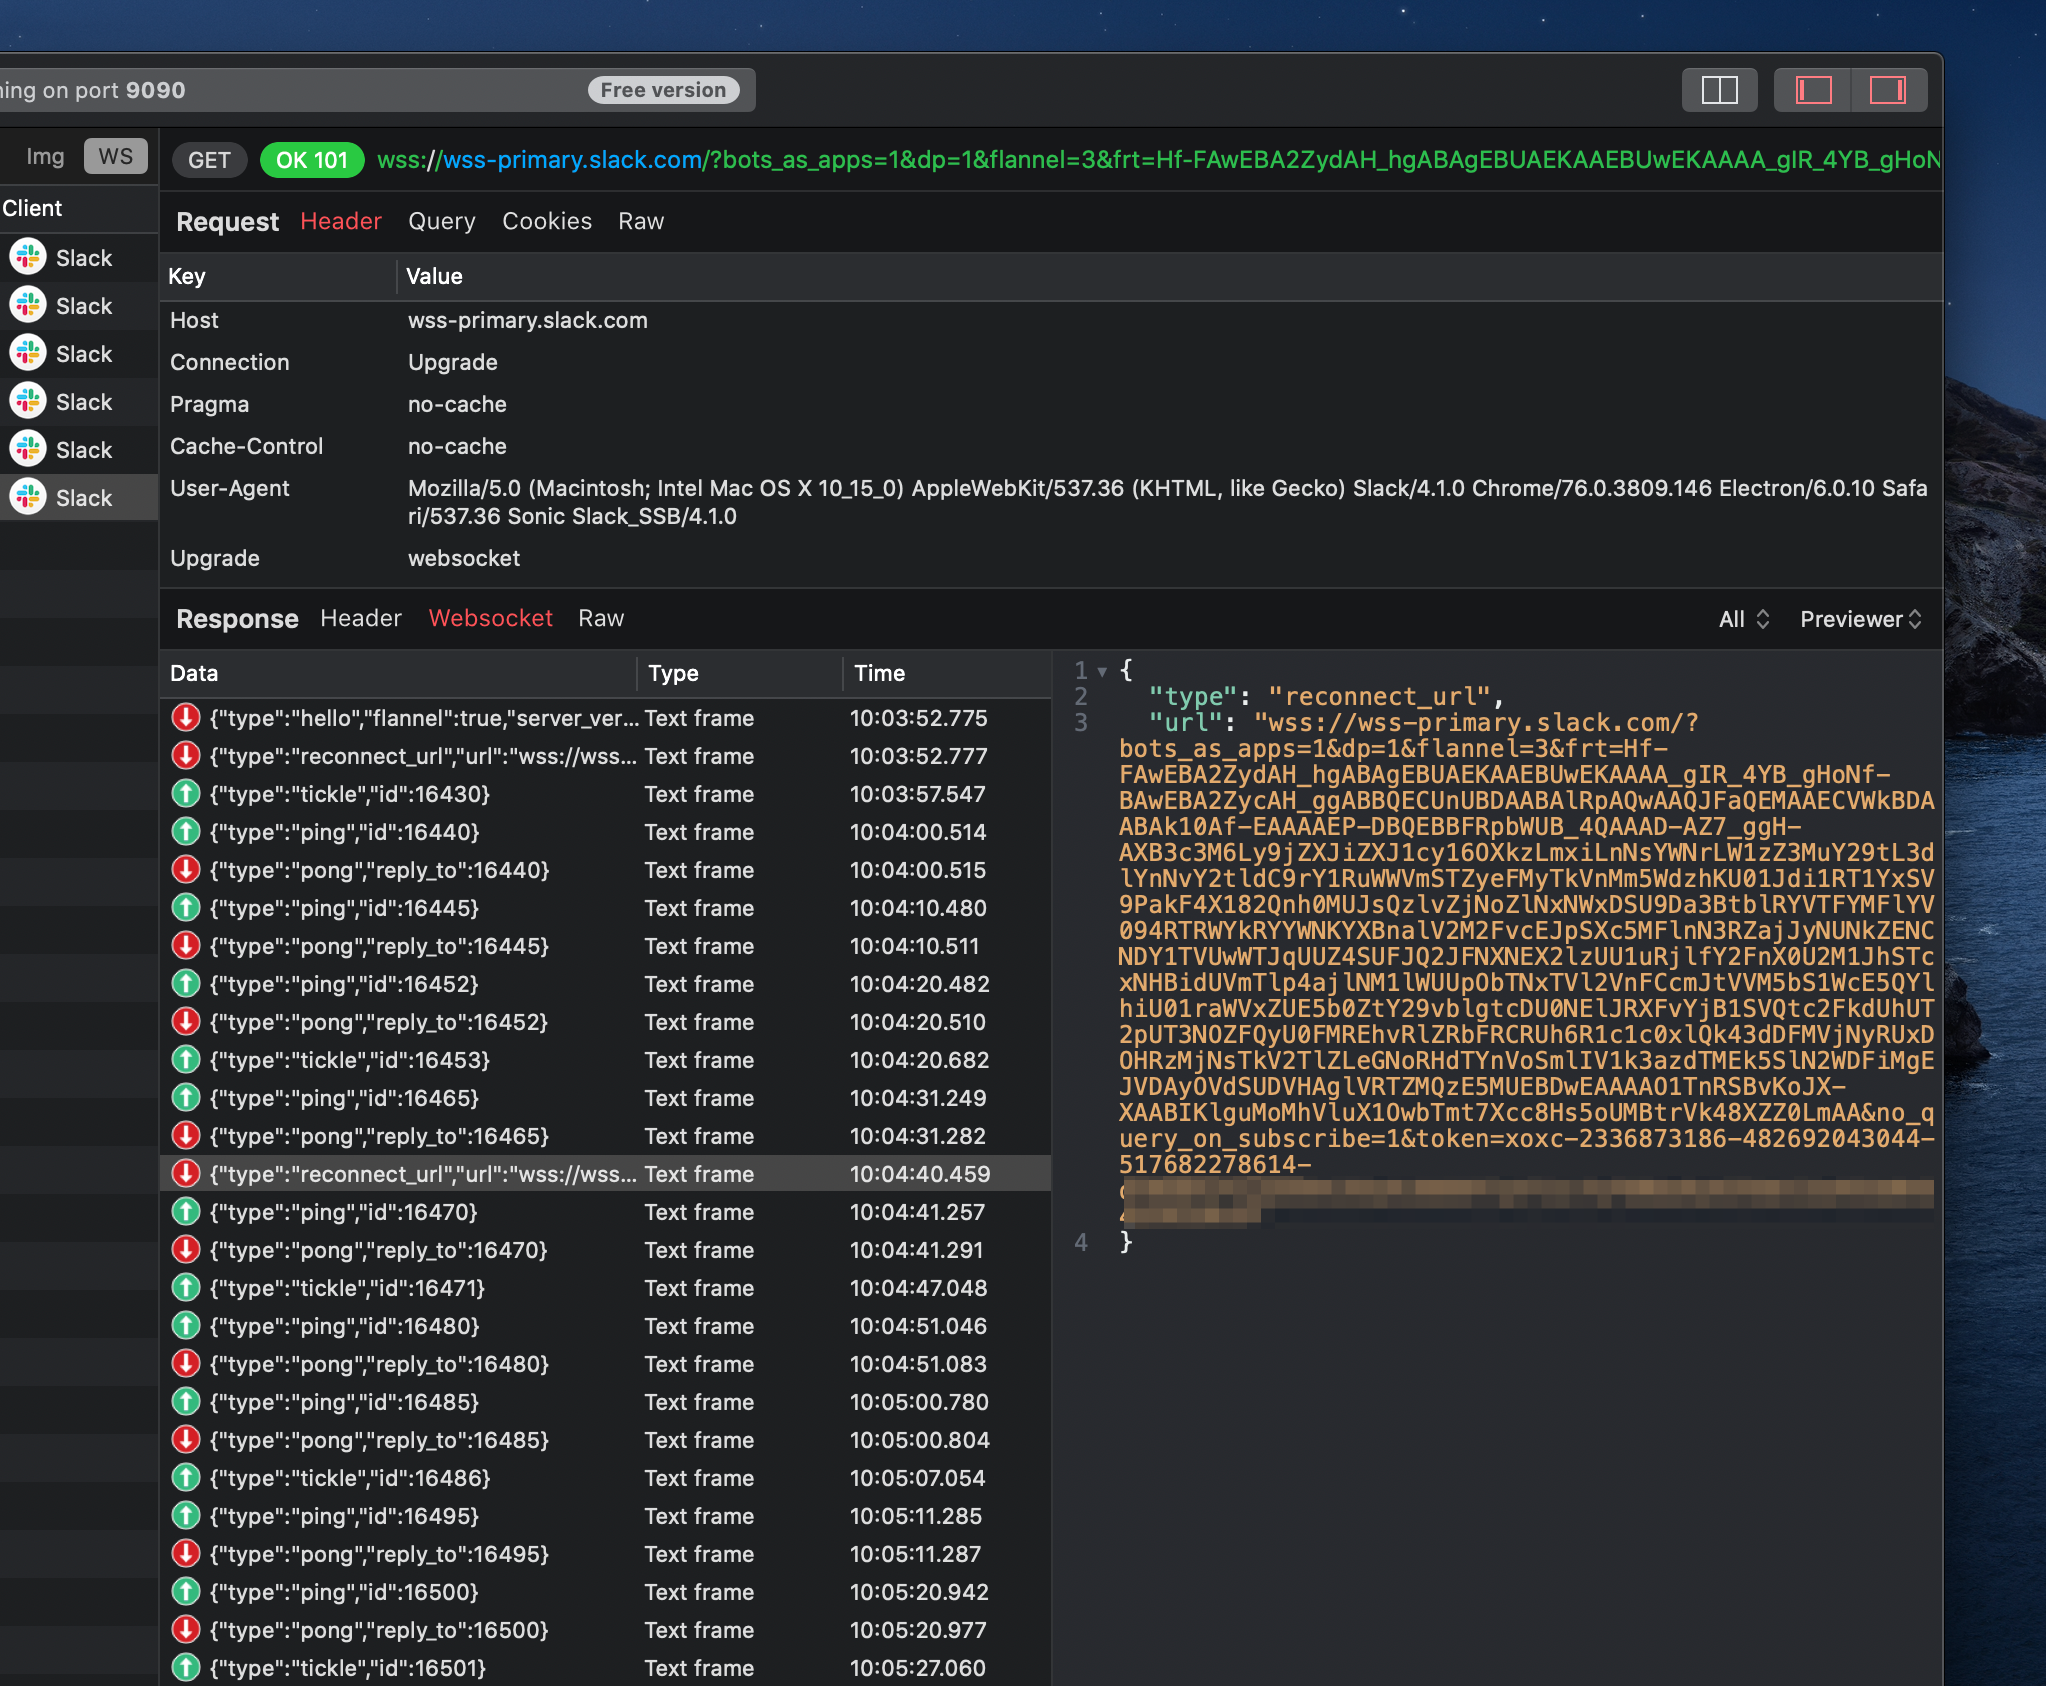Open the Response Raw tab
Screen dimensions: 2046x1686
tap(601, 618)
